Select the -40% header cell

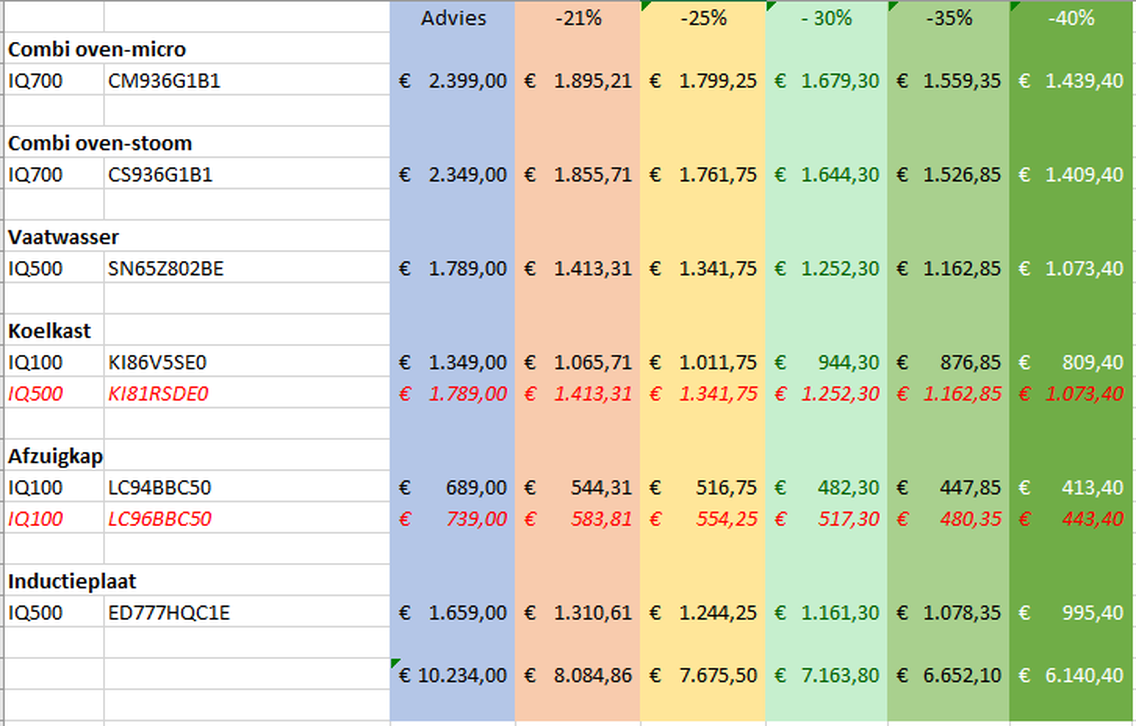(1072, 17)
